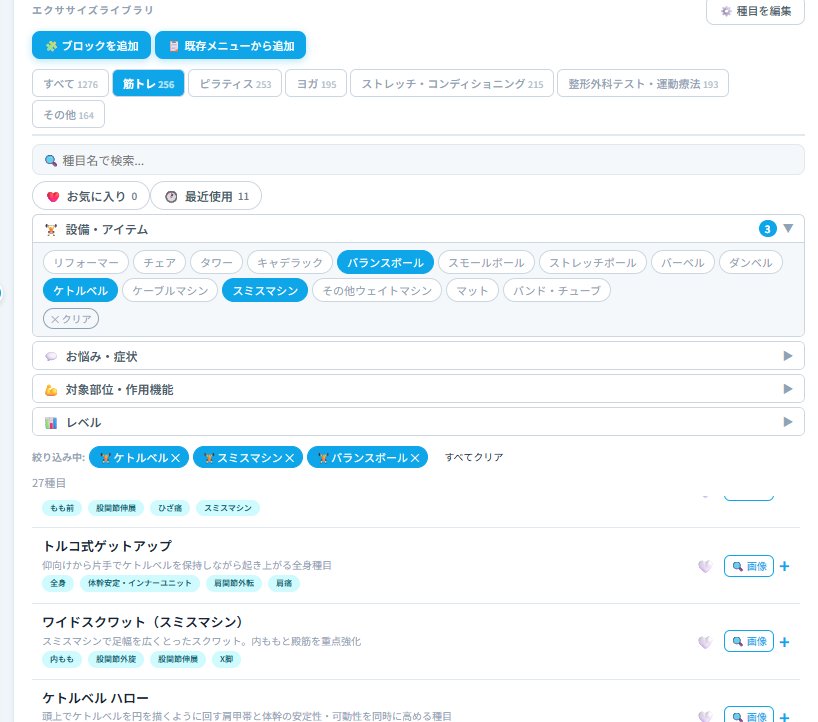818x722 pixels.
Task: Toggle マット equipment filter
Action: click(472, 291)
